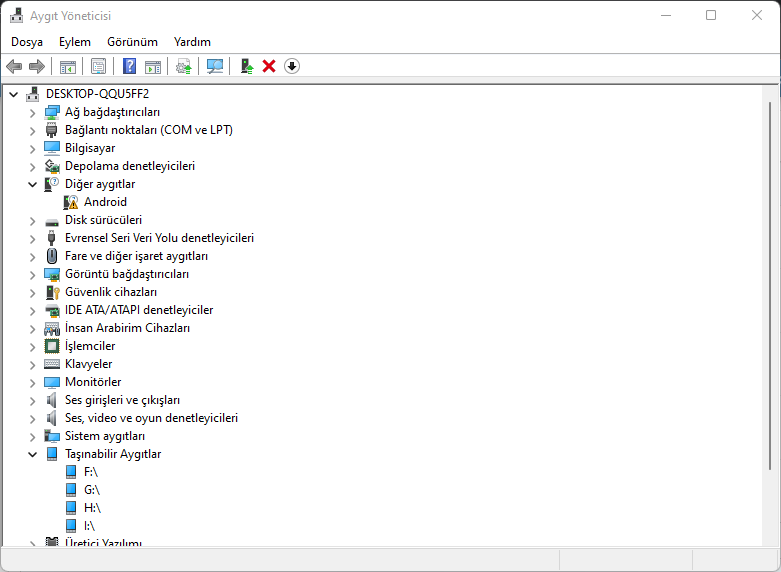Click the Android warning device icon
This screenshot has height=572, width=781.
(71, 202)
